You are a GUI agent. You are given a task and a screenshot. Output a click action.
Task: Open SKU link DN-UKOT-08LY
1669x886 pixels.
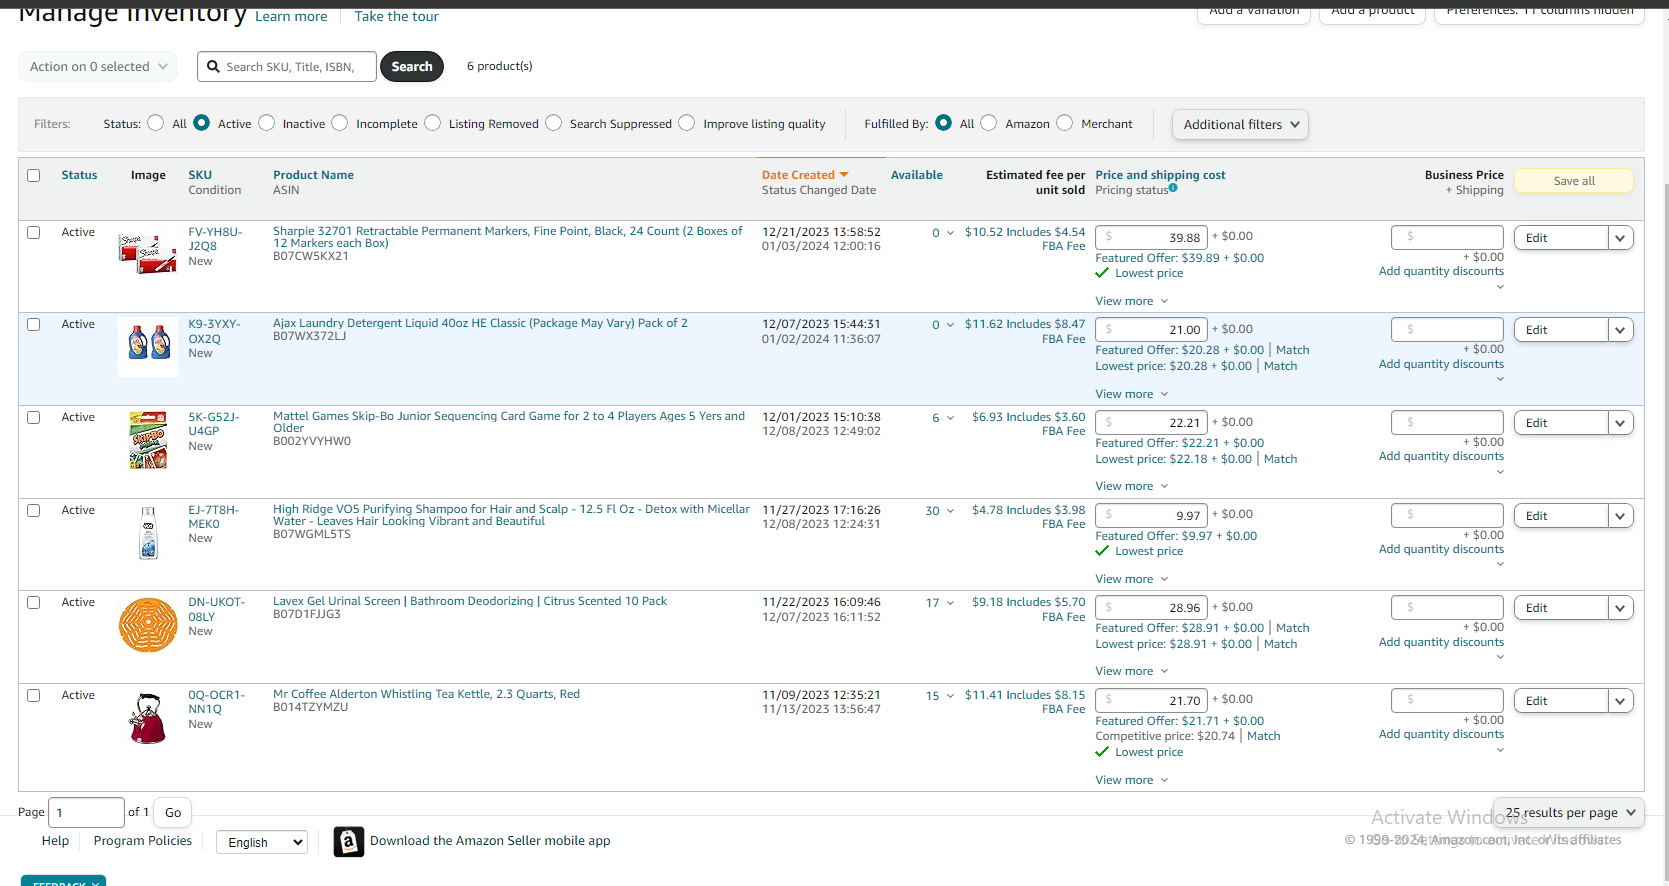(216, 609)
